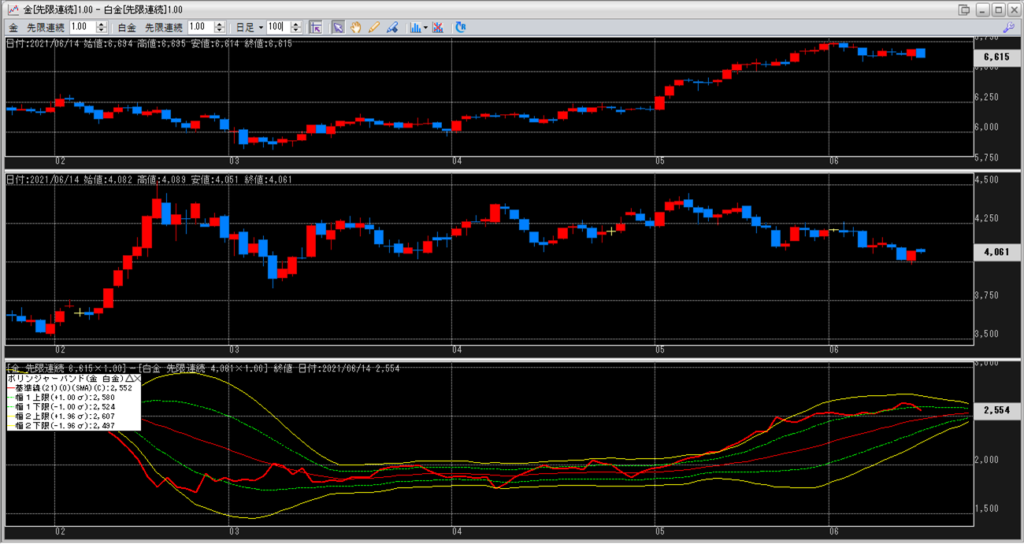Close the Bollinger band legend box
Viewport: 1024px width, 544px height.
(137, 381)
